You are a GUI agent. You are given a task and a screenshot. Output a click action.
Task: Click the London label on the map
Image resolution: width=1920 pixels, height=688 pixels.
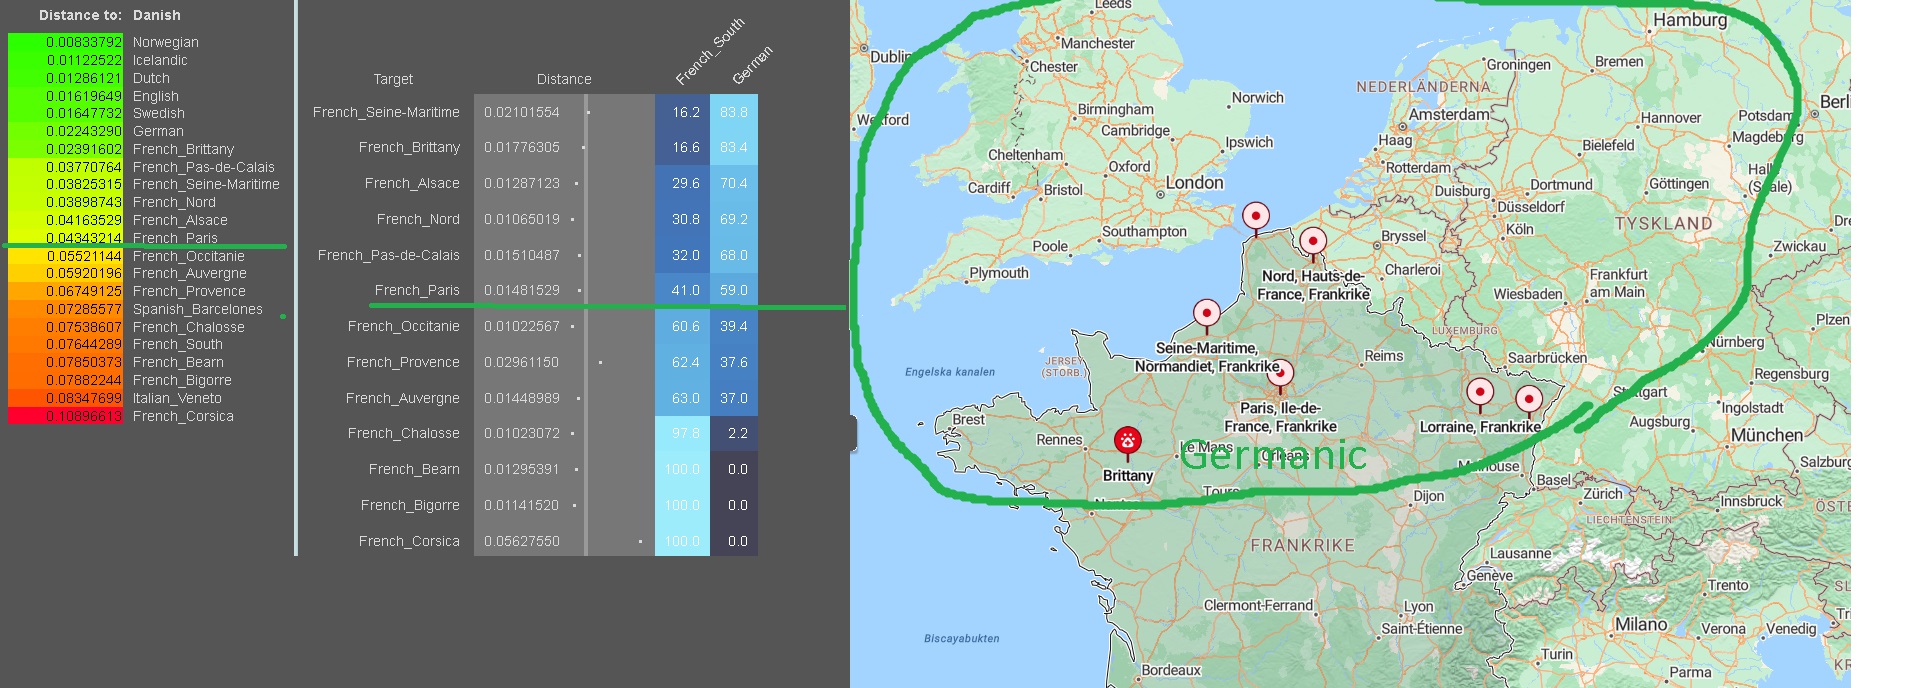(x=1194, y=183)
